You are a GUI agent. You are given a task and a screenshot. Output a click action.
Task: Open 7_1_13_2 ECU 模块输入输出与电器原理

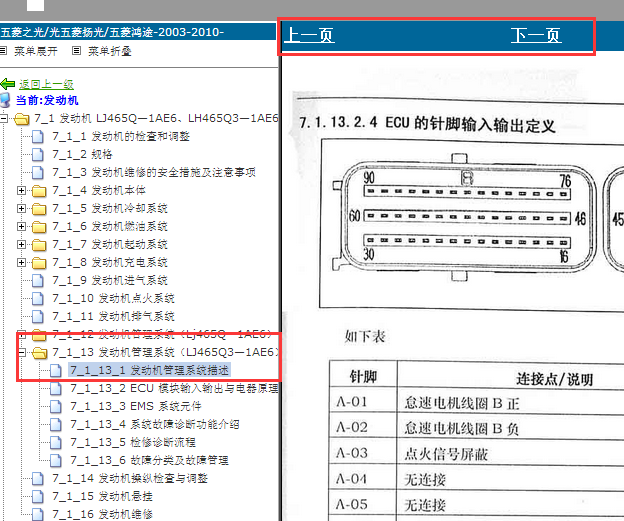tap(174, 388)
